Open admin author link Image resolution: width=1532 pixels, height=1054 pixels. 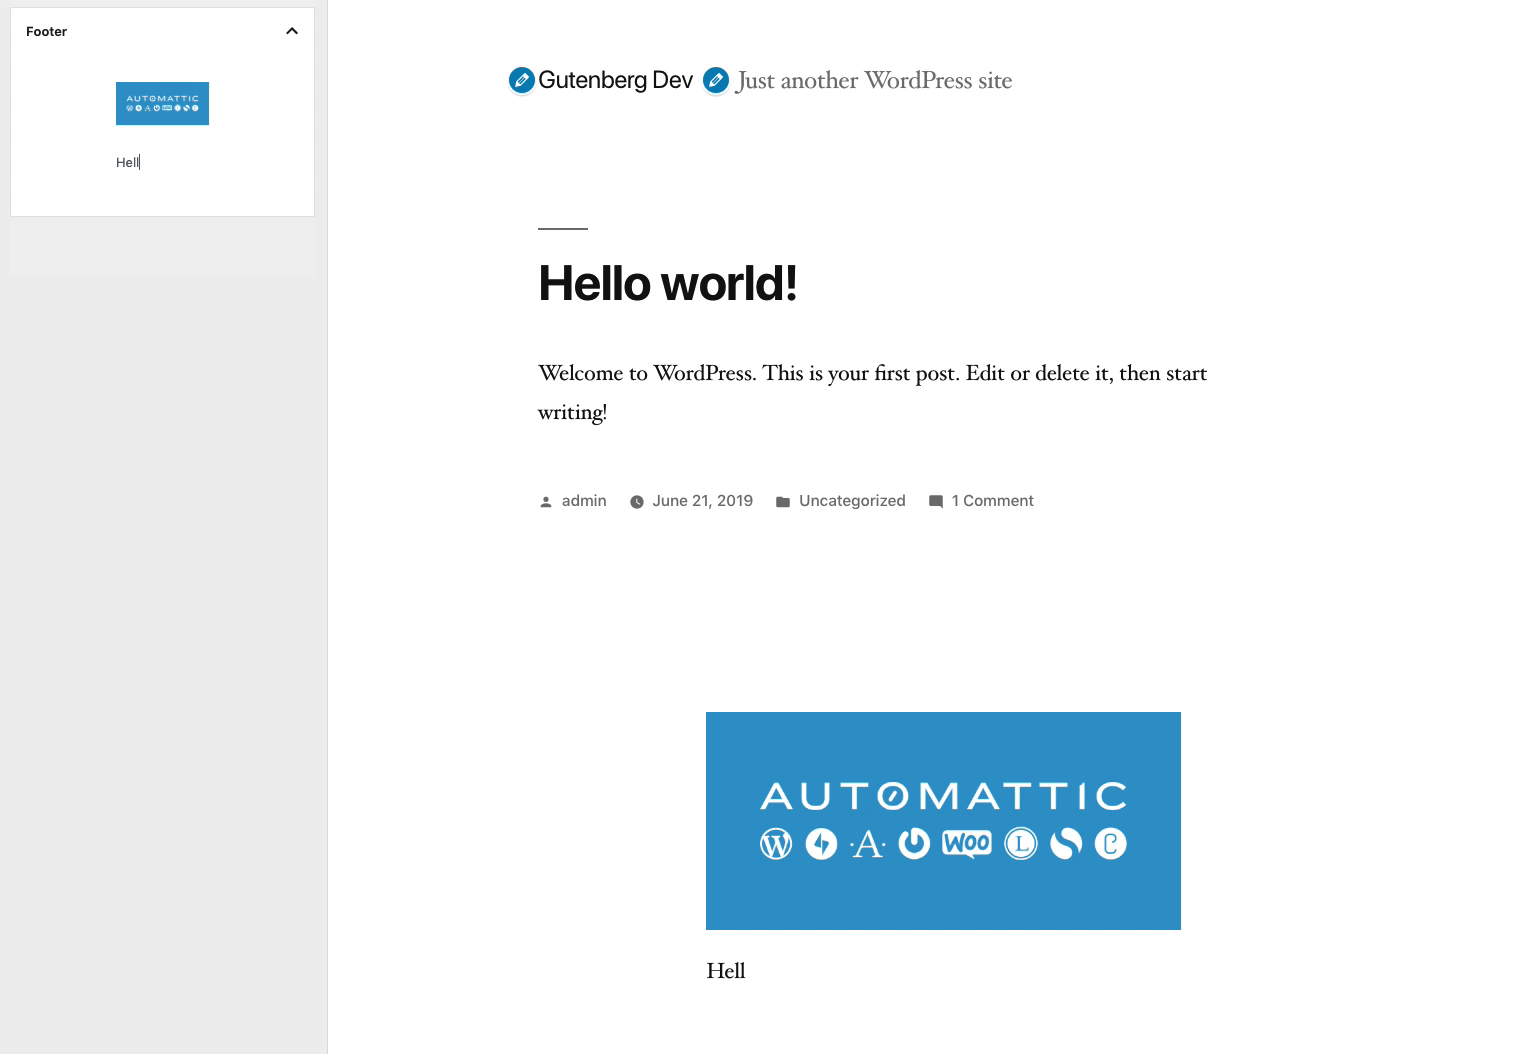[584, 501]
